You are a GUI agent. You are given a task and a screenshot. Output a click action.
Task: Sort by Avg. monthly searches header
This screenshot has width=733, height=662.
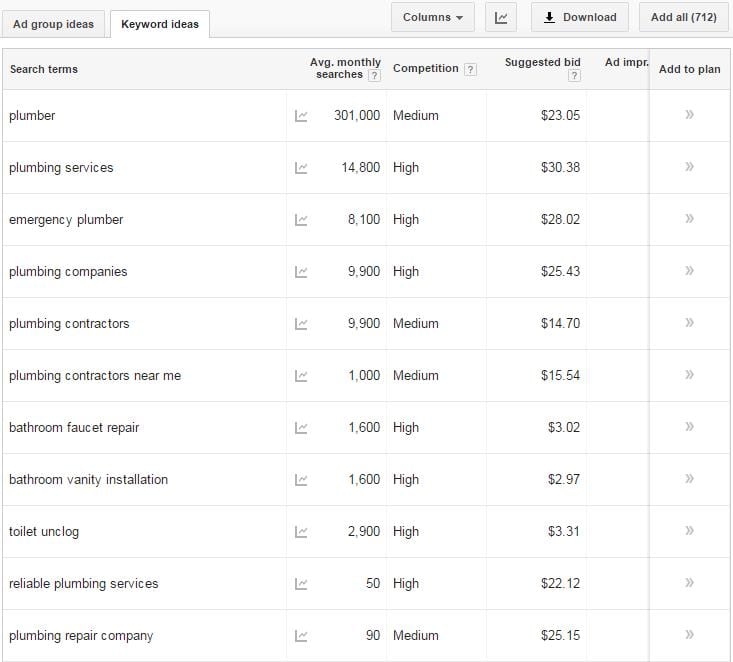click(x=345, y=68)
